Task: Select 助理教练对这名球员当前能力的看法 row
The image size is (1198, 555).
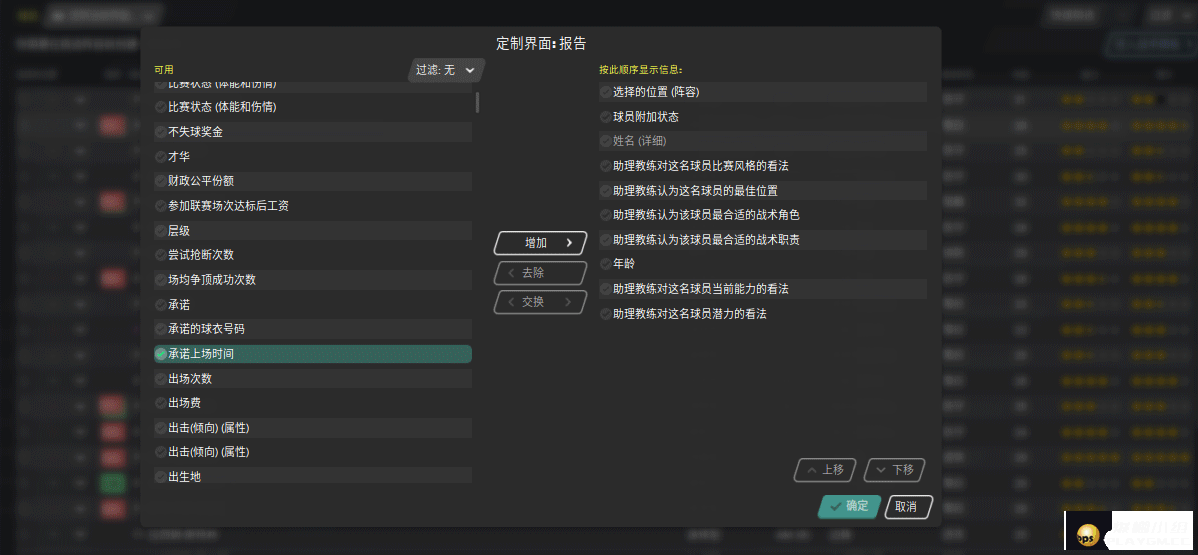Action: click(763, 290)
